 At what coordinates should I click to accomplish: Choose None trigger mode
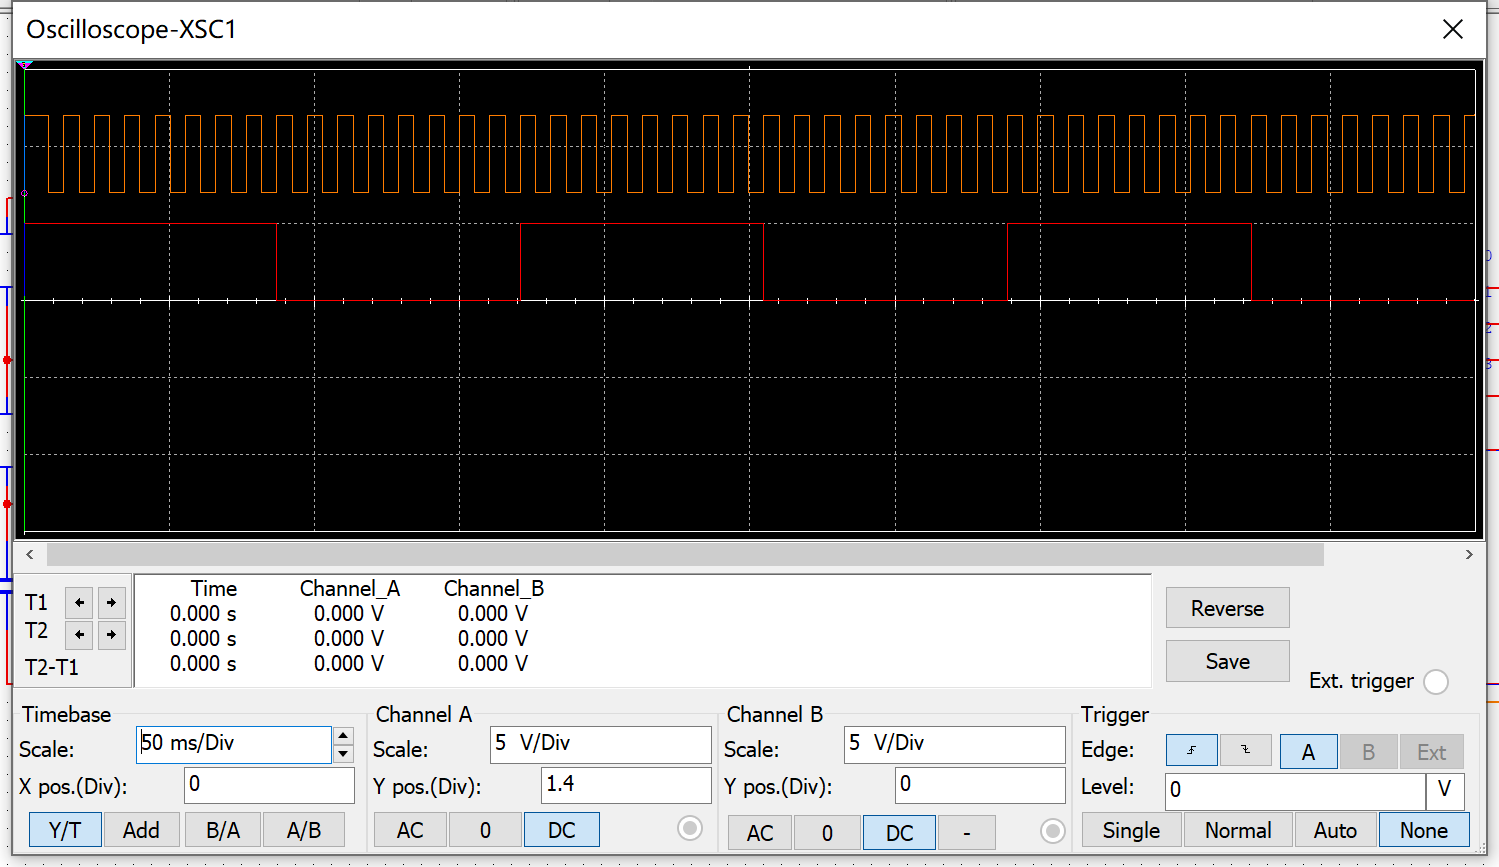click(1424, 830)
